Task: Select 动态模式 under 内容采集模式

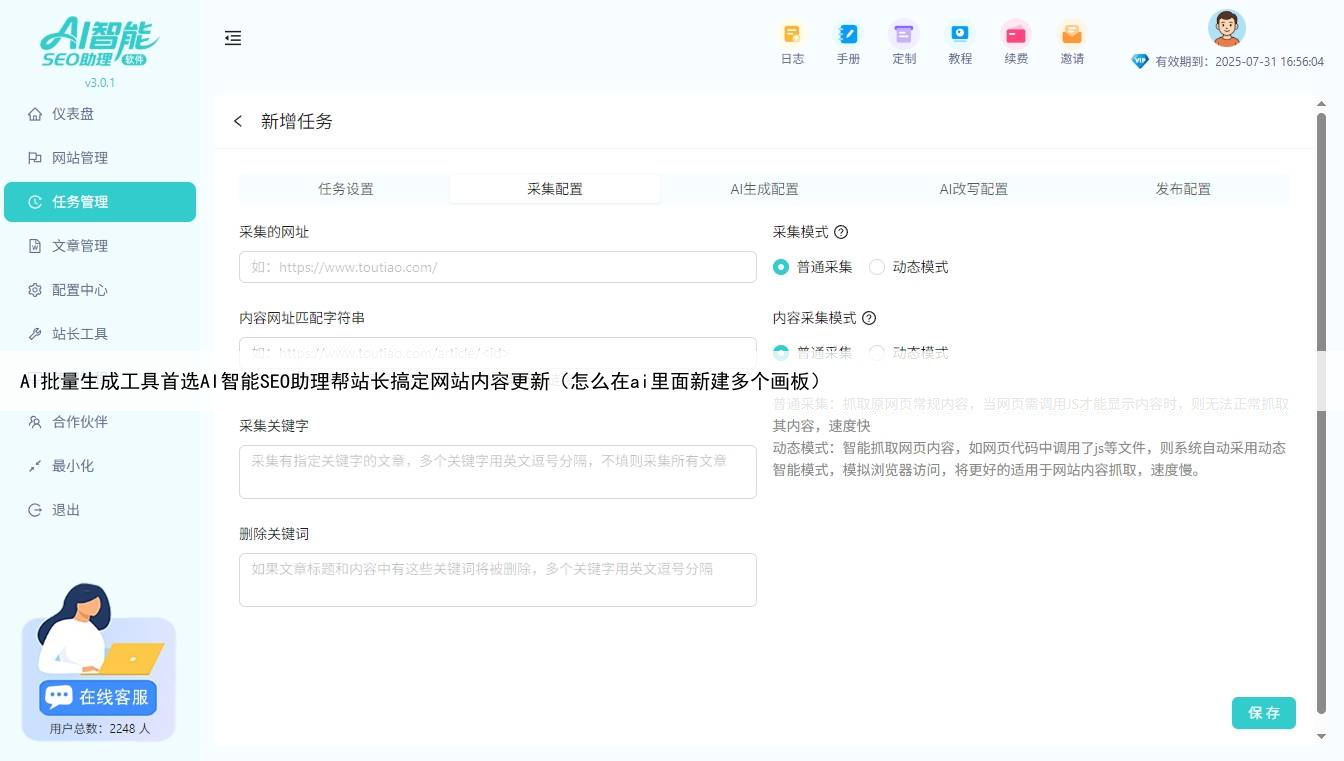Action: pyautogui.click(x=876, y=352)
